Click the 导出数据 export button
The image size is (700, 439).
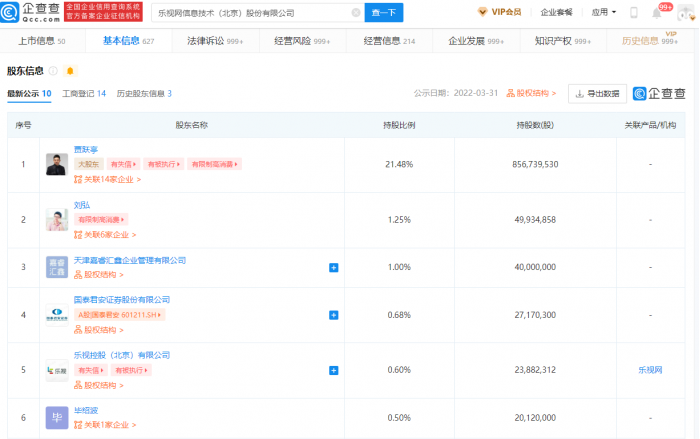click(x=597, y=94)
